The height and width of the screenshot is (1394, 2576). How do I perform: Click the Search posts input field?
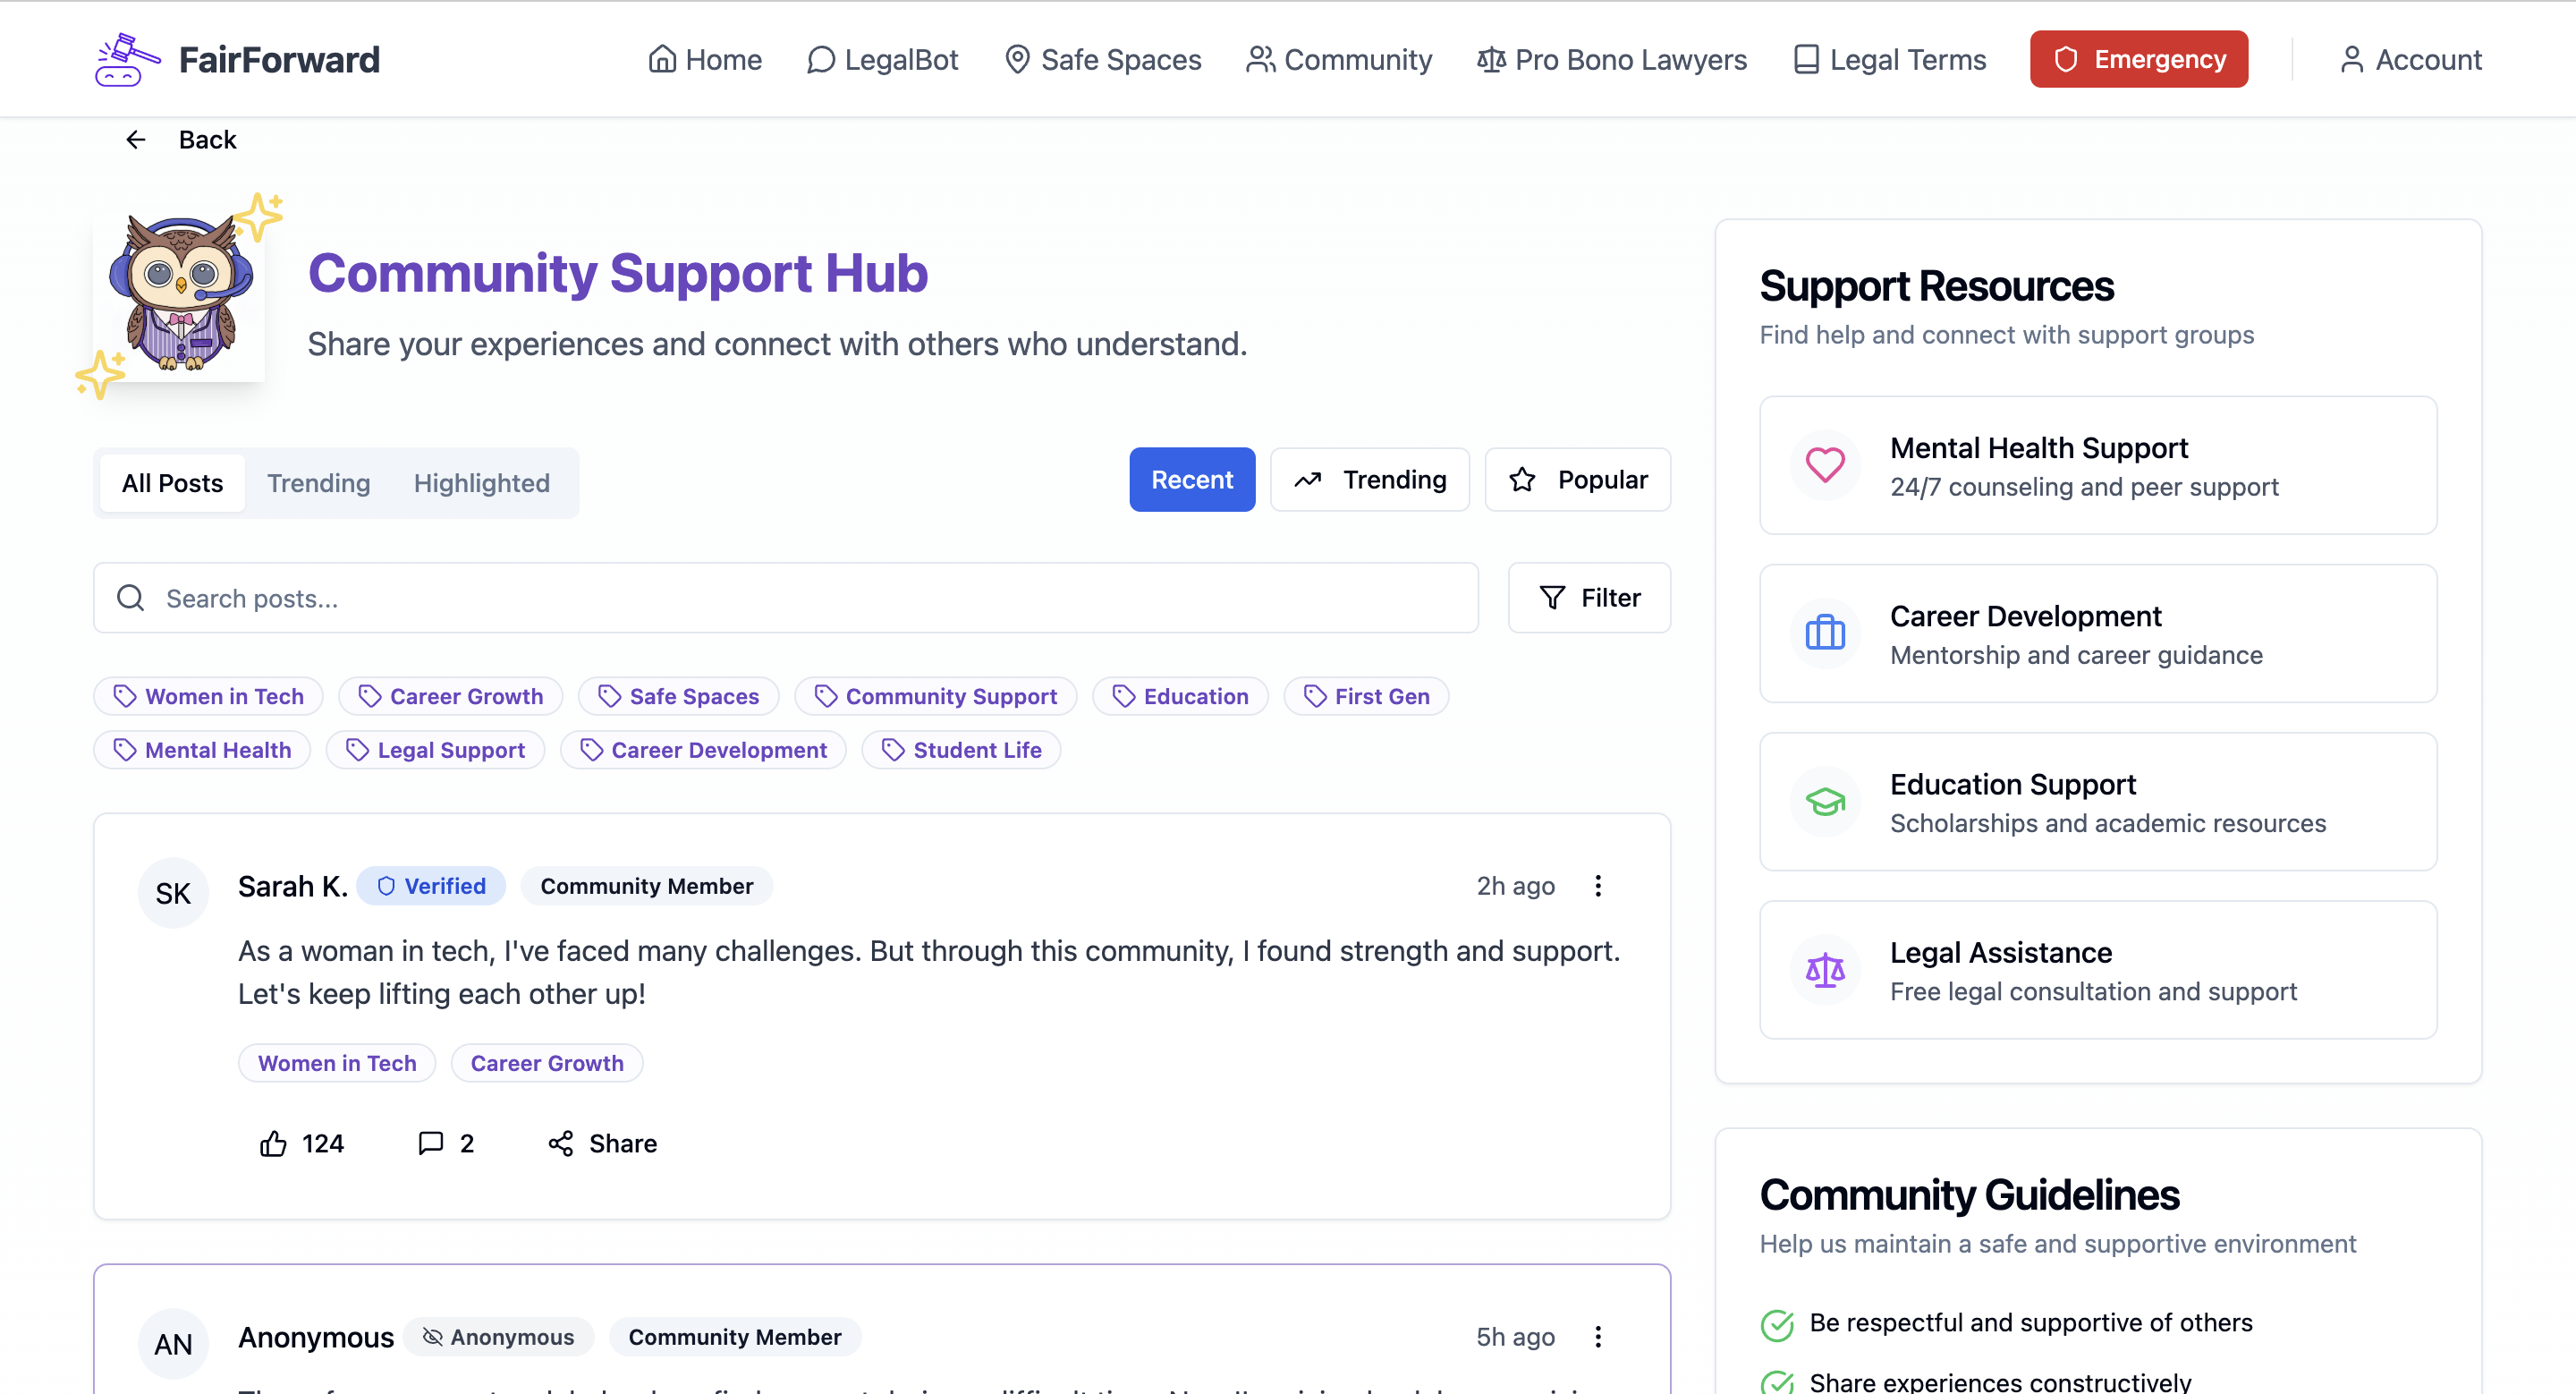[x=785, y=598]
